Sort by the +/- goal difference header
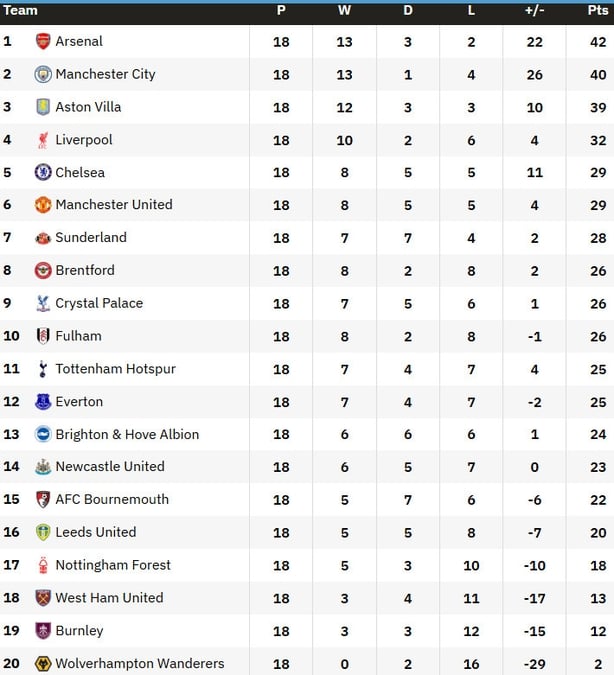Viewport: 614px width, 675px height. coord(534,11)
